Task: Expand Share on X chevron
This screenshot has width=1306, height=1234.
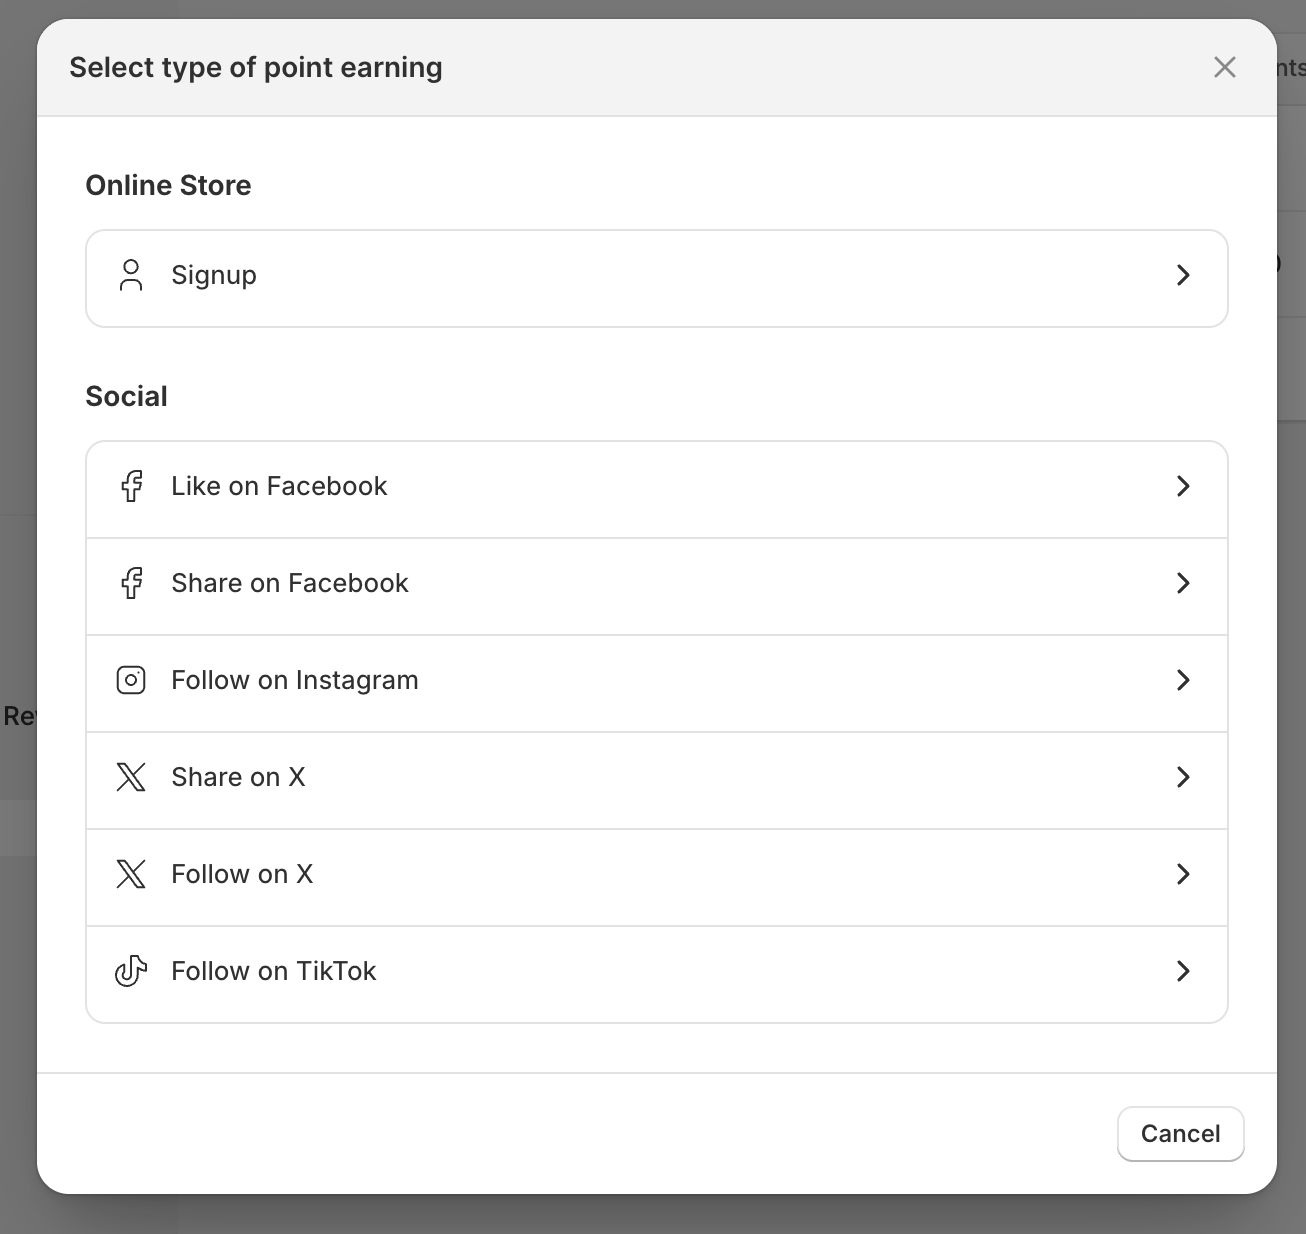Action: click(x=1183, y=777)
